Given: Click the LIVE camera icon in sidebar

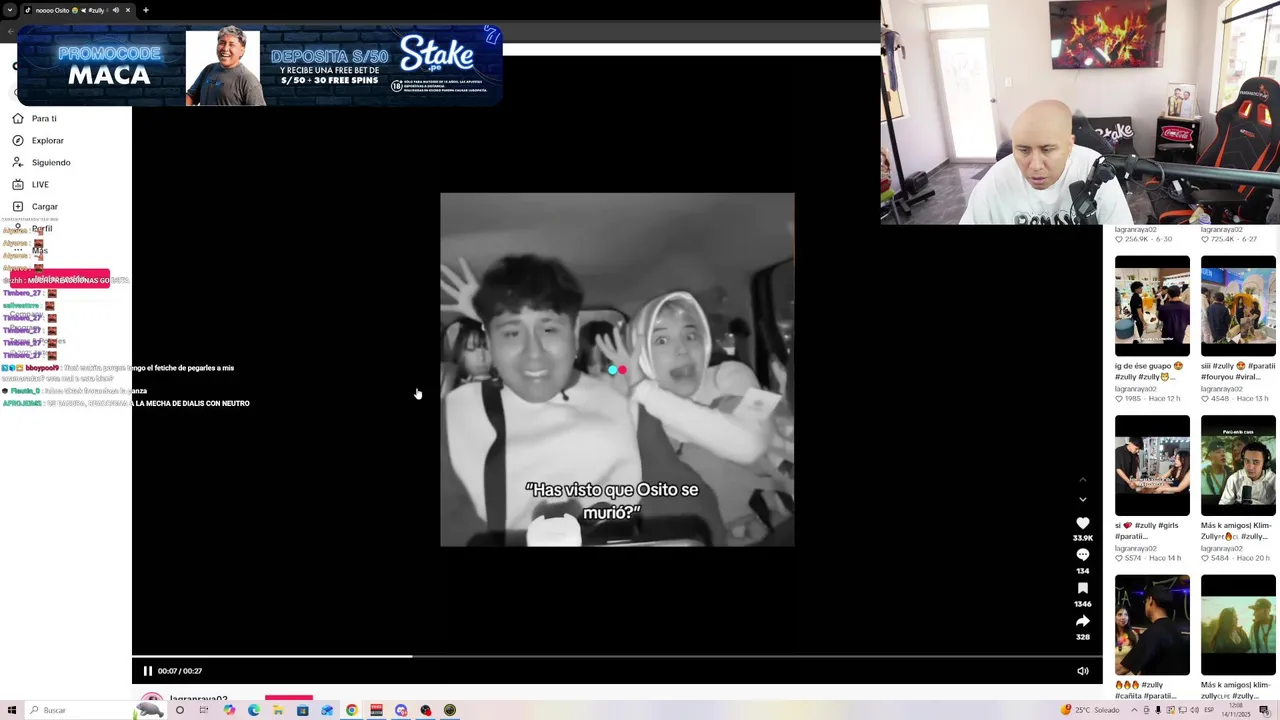Looking at the screenshot, I should pos(18,184).
